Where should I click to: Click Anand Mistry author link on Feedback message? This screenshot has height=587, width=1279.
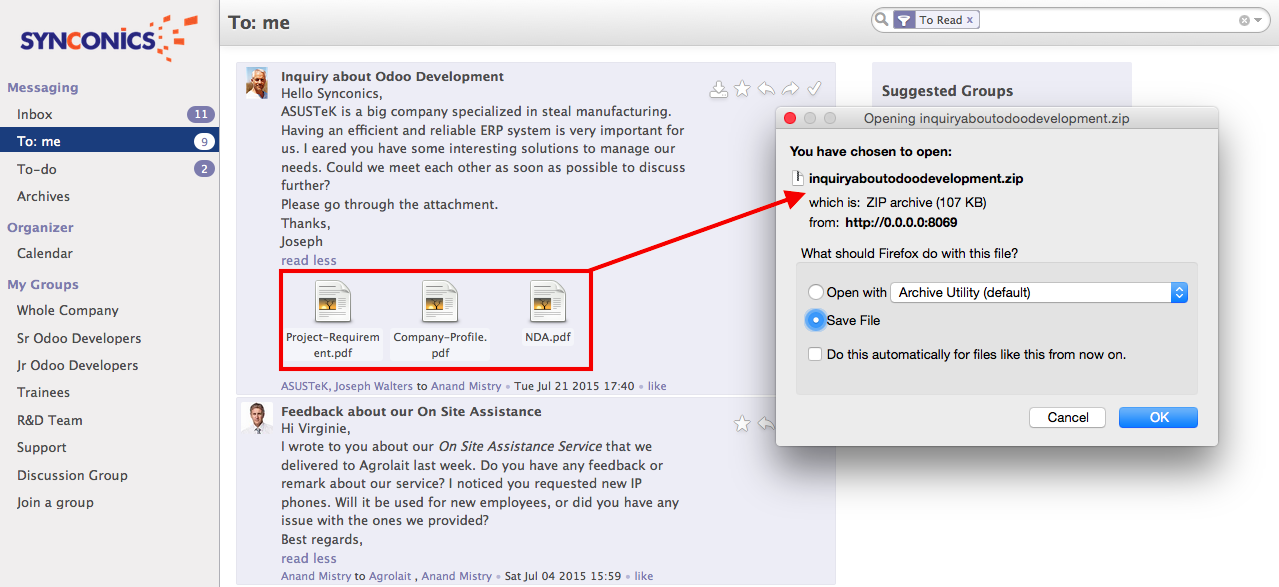pyautogui.click(x=316, y=576)
